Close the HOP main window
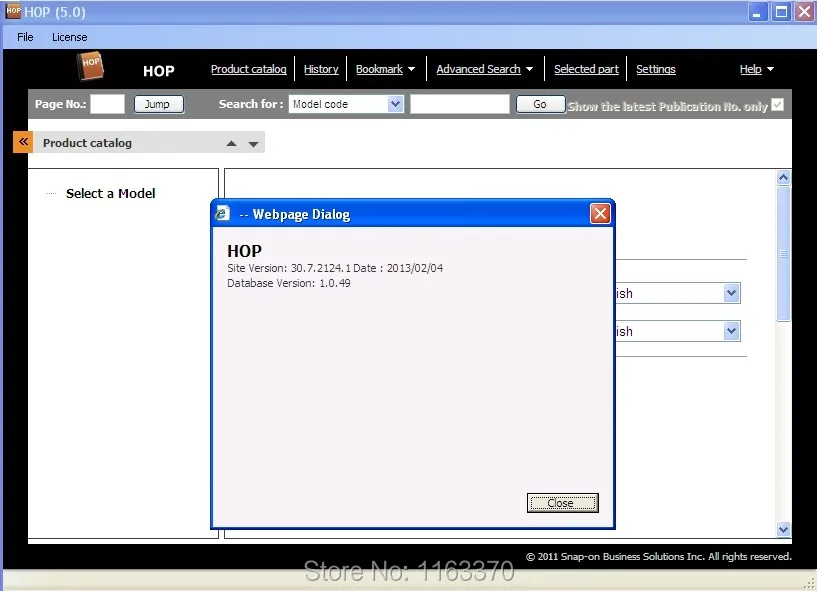This screenshot has height=591, width=817. (x=804, y=12)
